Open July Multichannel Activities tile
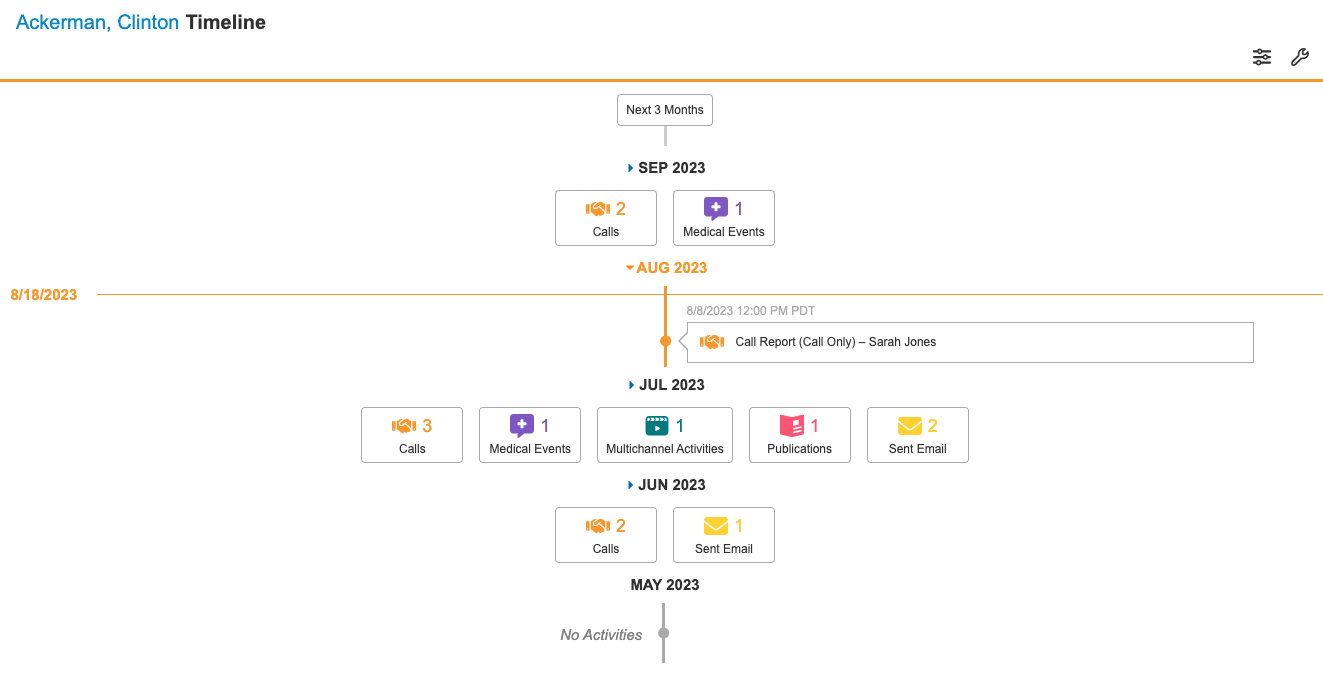This screenshot has height=673, width=1323. pyautogui.click(x=665, y=435)
